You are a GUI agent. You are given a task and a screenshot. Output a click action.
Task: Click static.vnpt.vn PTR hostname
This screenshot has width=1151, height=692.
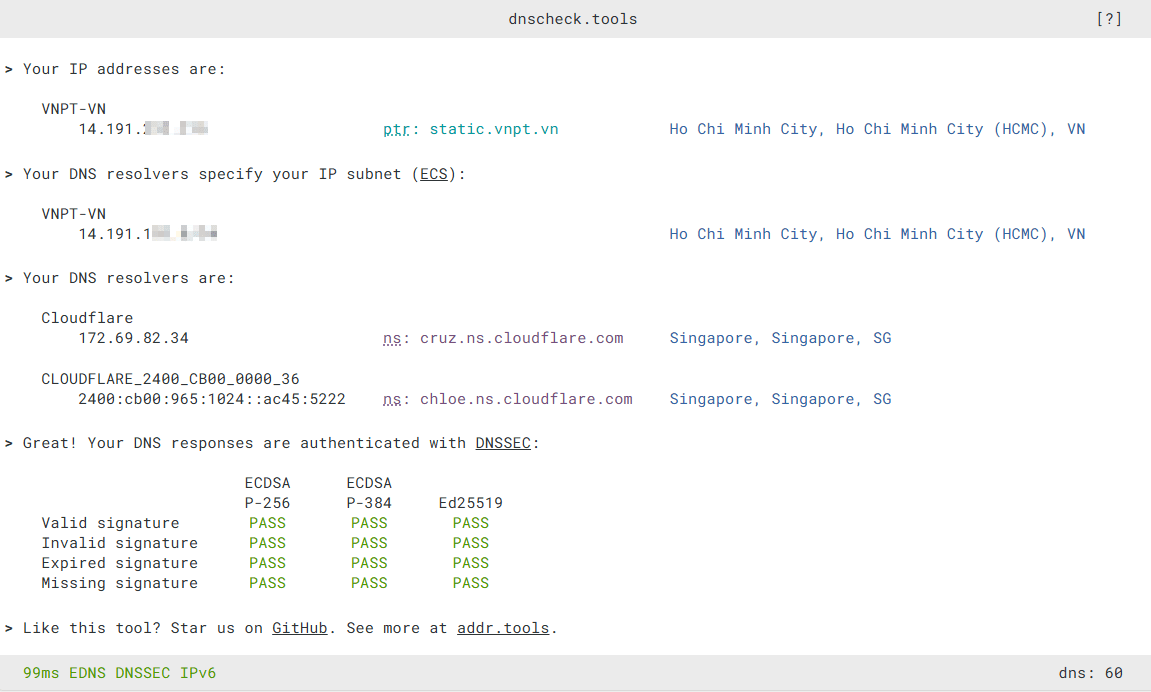click(x=494, y=129)
